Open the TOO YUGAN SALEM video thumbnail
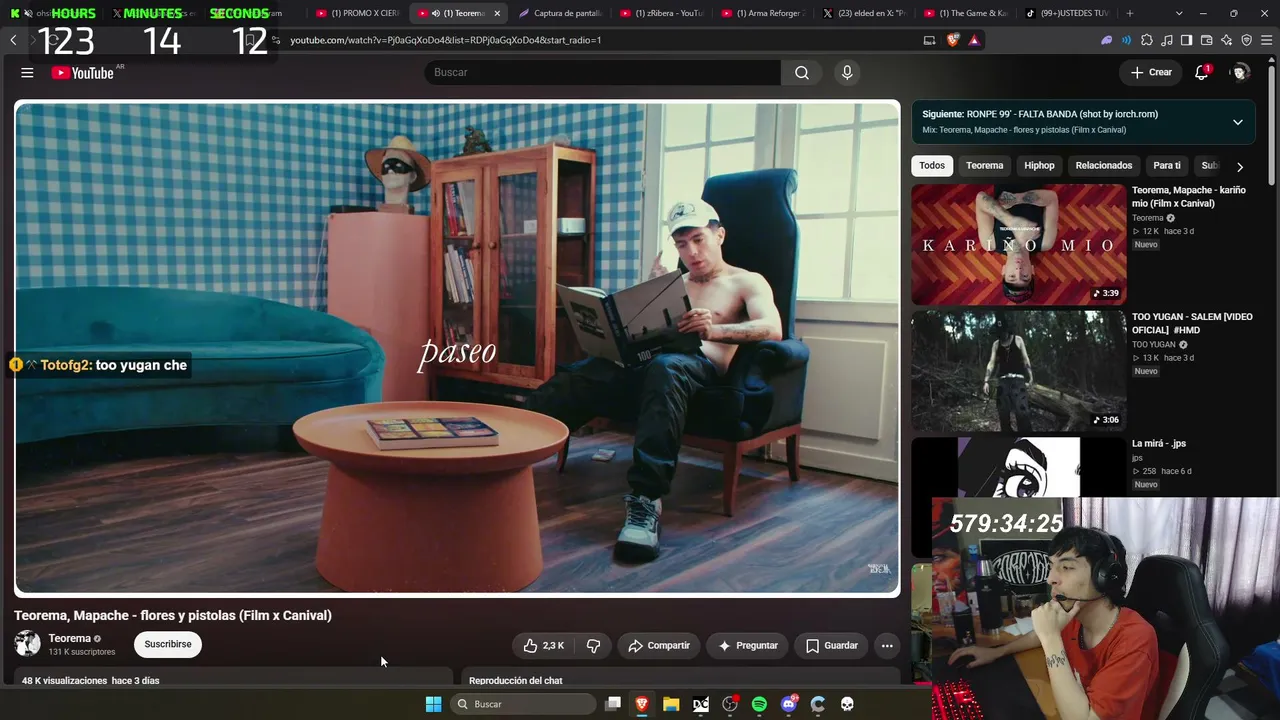The height and width of the screenshot is (720, 1280). (x=1018, y=371)
